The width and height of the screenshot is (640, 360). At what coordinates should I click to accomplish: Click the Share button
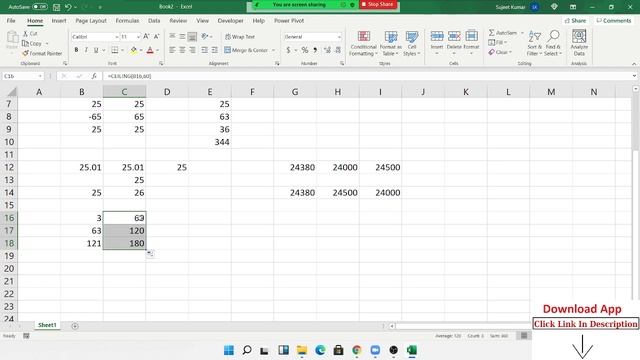tap(576, 20)
